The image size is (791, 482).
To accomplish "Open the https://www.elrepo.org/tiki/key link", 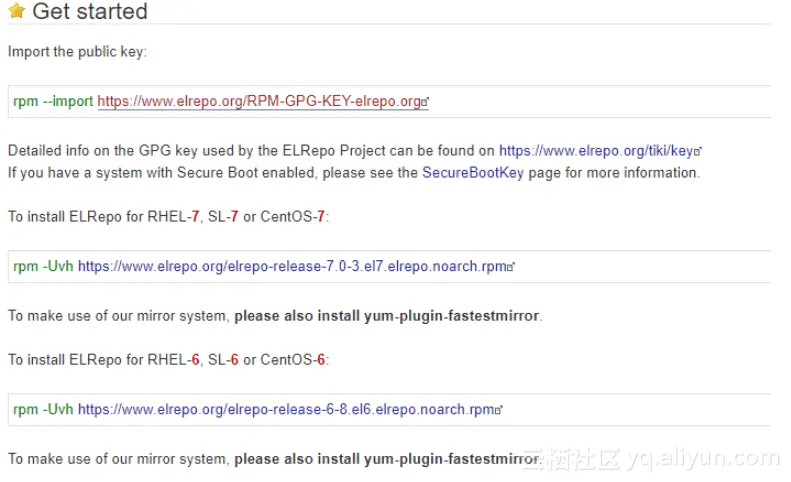I will [596, 151].
